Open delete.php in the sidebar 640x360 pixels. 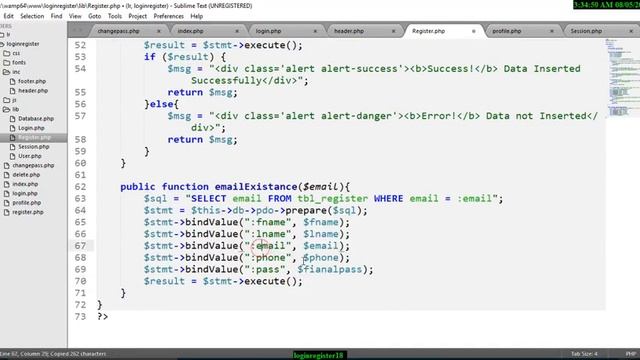(x=26, y=175)
